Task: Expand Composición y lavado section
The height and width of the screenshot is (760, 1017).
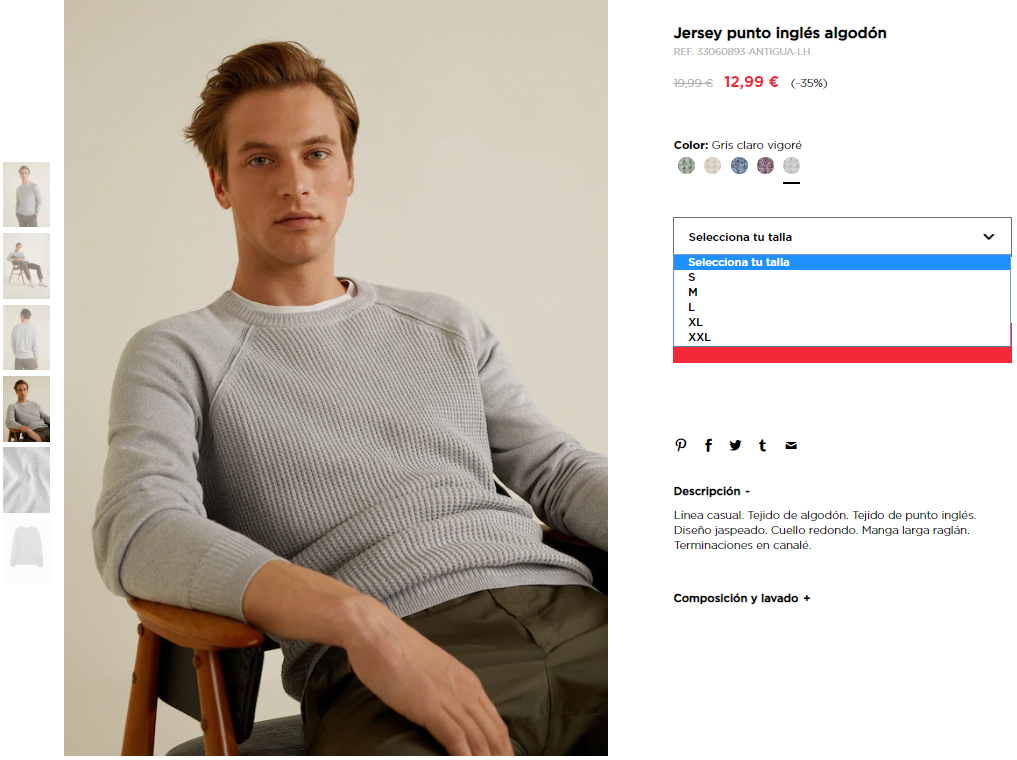Action: coord(742,599)
